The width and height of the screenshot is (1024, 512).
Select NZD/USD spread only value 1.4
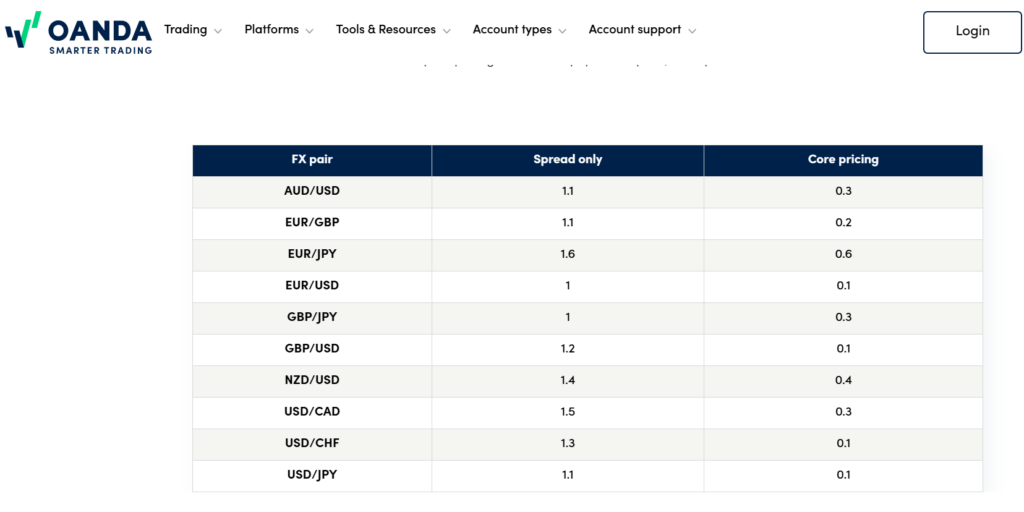coord(568,381)
